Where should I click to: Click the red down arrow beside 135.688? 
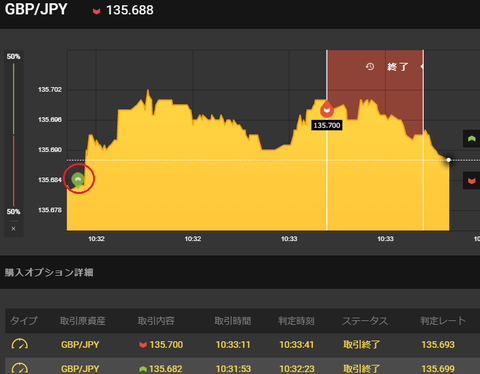[96, 12]
